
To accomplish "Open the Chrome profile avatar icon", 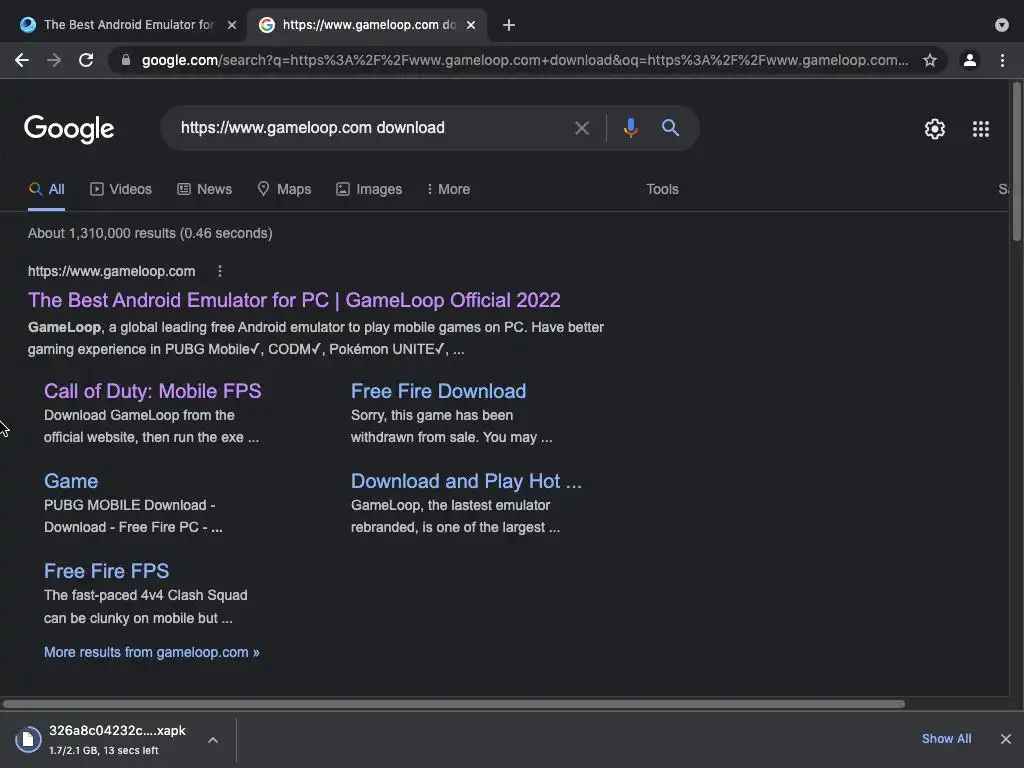I will [970, 60].
